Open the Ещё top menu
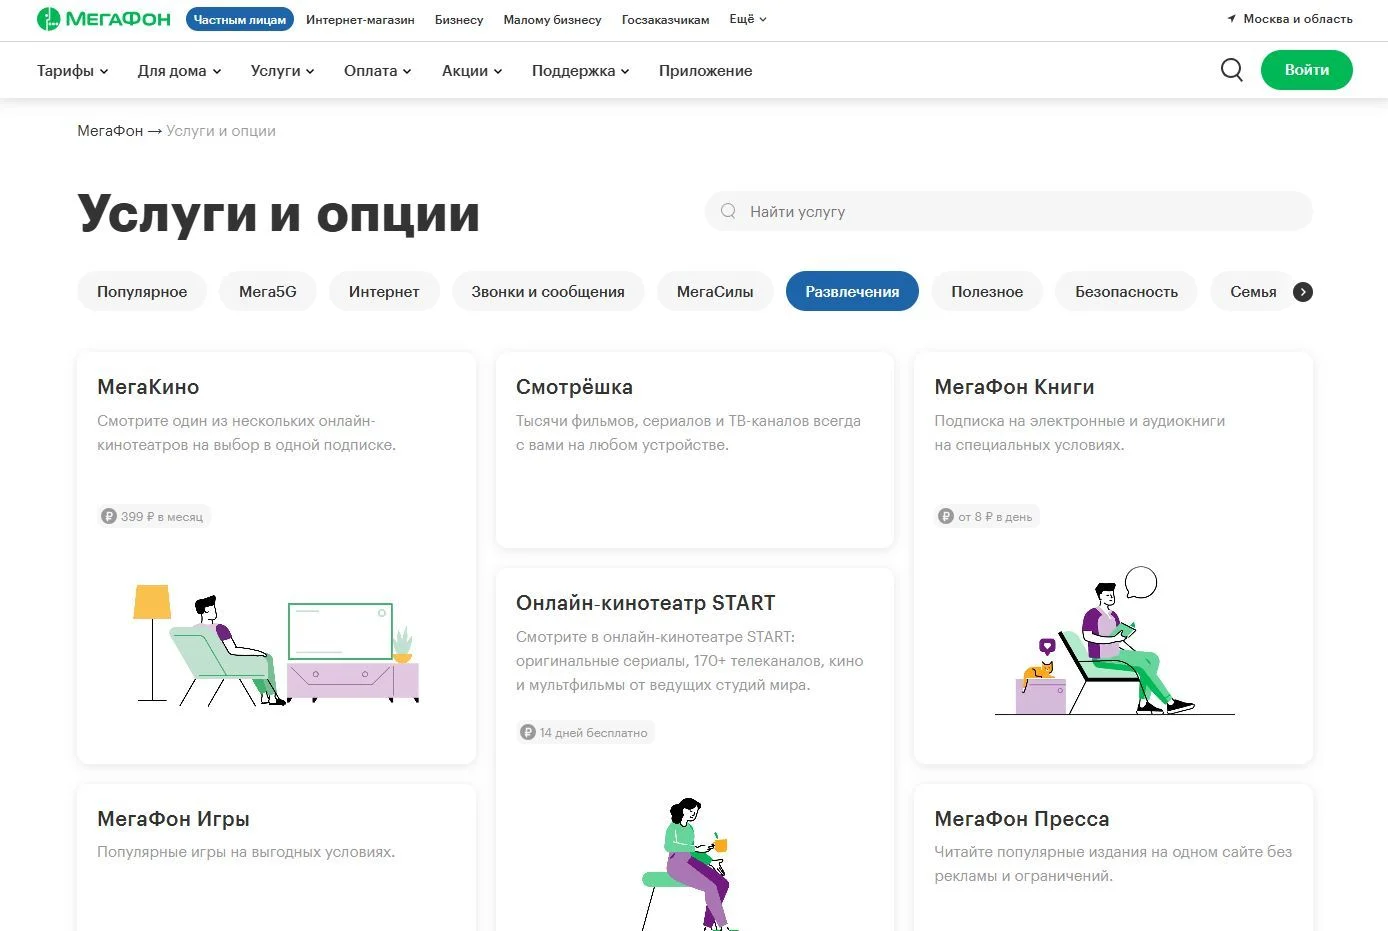This screenshot has width=1388, height=931. 748,19
